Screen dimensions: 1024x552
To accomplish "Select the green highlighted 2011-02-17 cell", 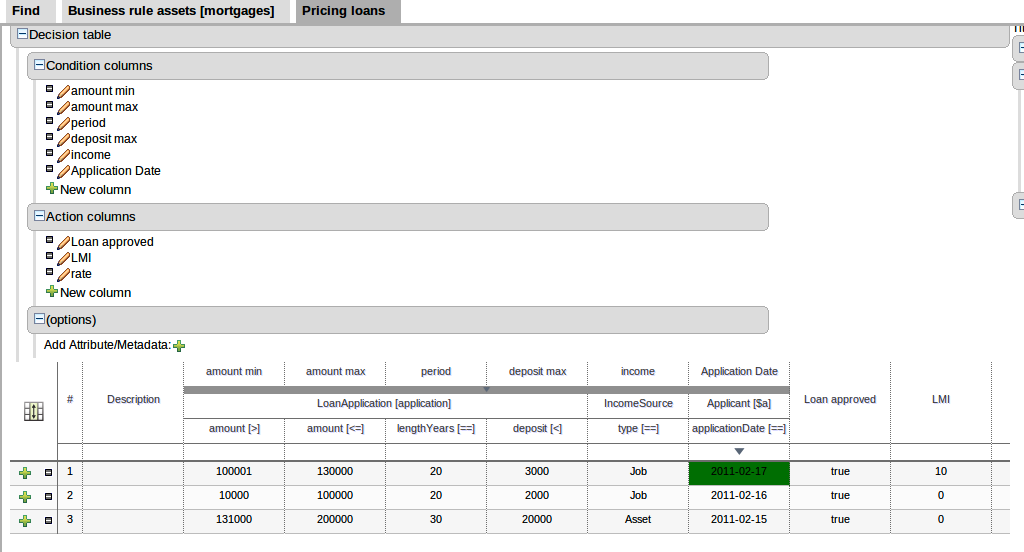I will 739,473.
